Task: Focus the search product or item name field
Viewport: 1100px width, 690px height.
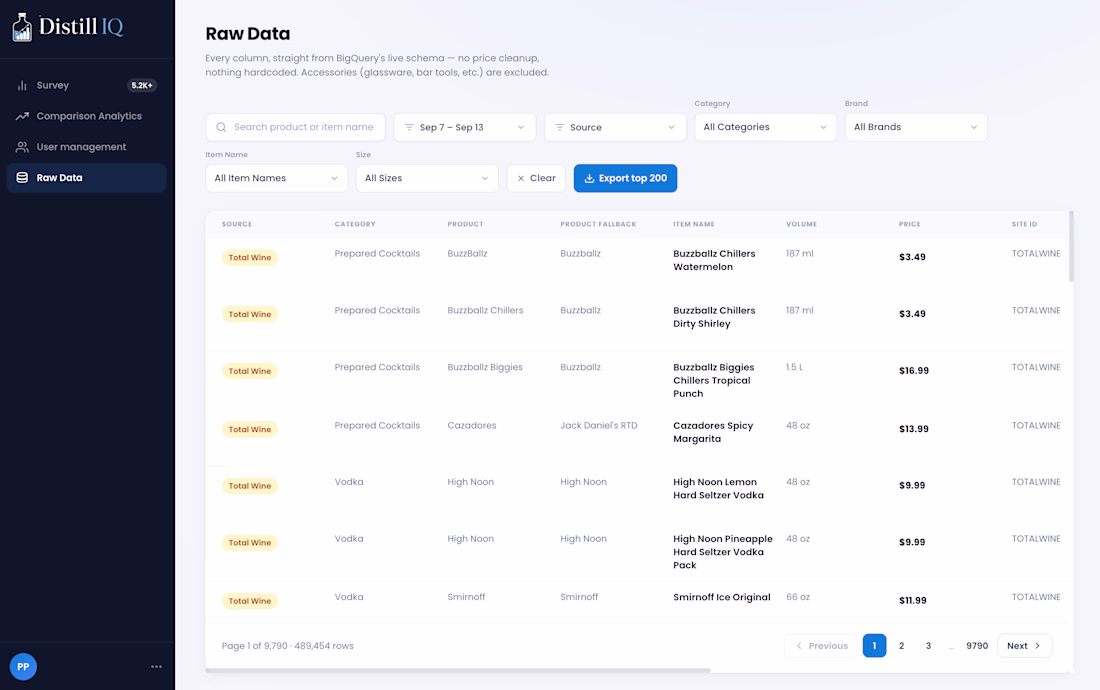Action: tap(295, 128)
